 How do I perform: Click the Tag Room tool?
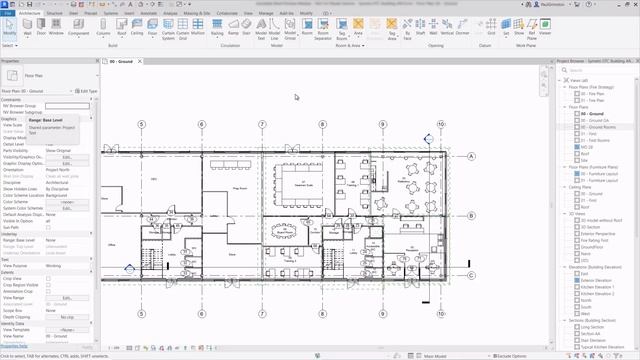point(342,29)
